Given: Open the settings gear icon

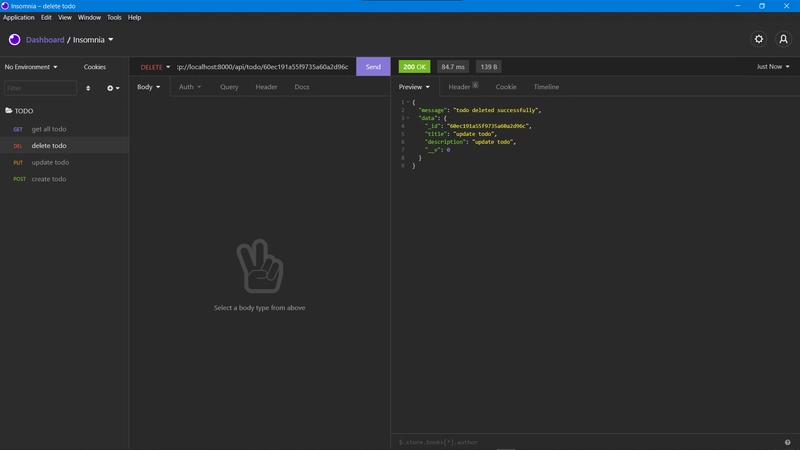Looking at the screenshot, I should [x=759, y=39].
